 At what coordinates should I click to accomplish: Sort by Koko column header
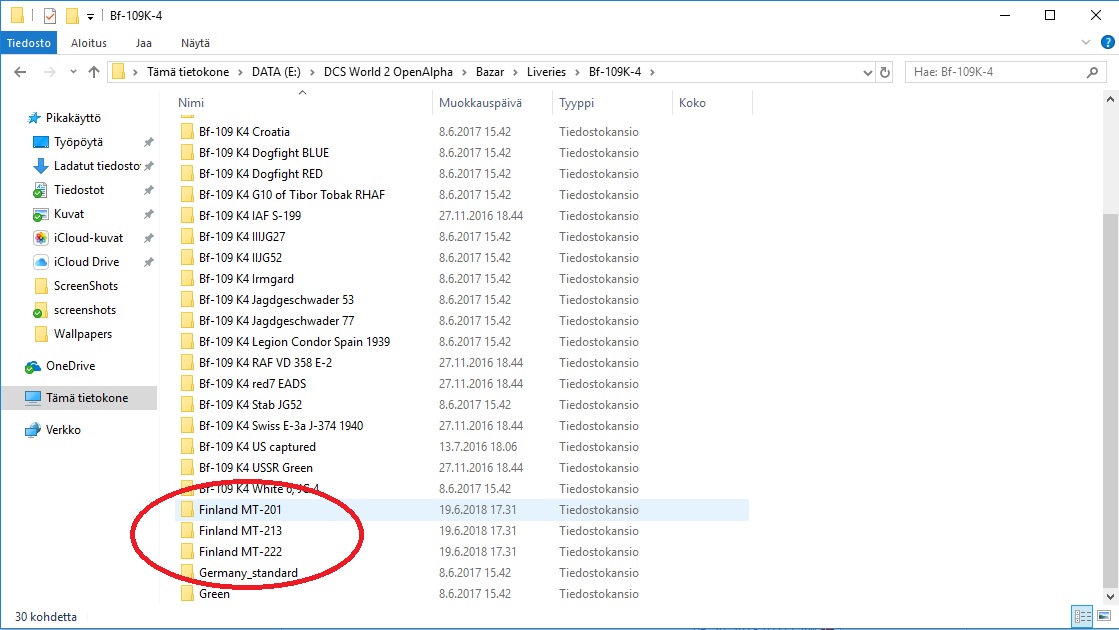click(x=692, y=103)
